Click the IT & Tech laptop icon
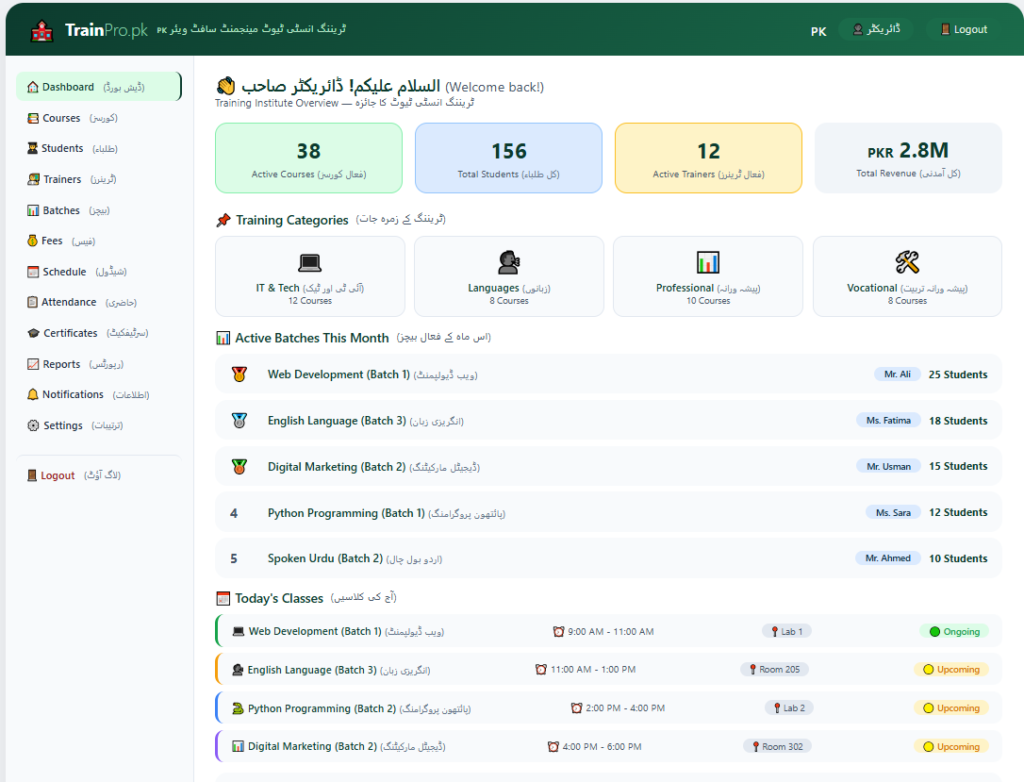Screen dimensions: 1024x782 pyautogui.click(x=310, y=263)
